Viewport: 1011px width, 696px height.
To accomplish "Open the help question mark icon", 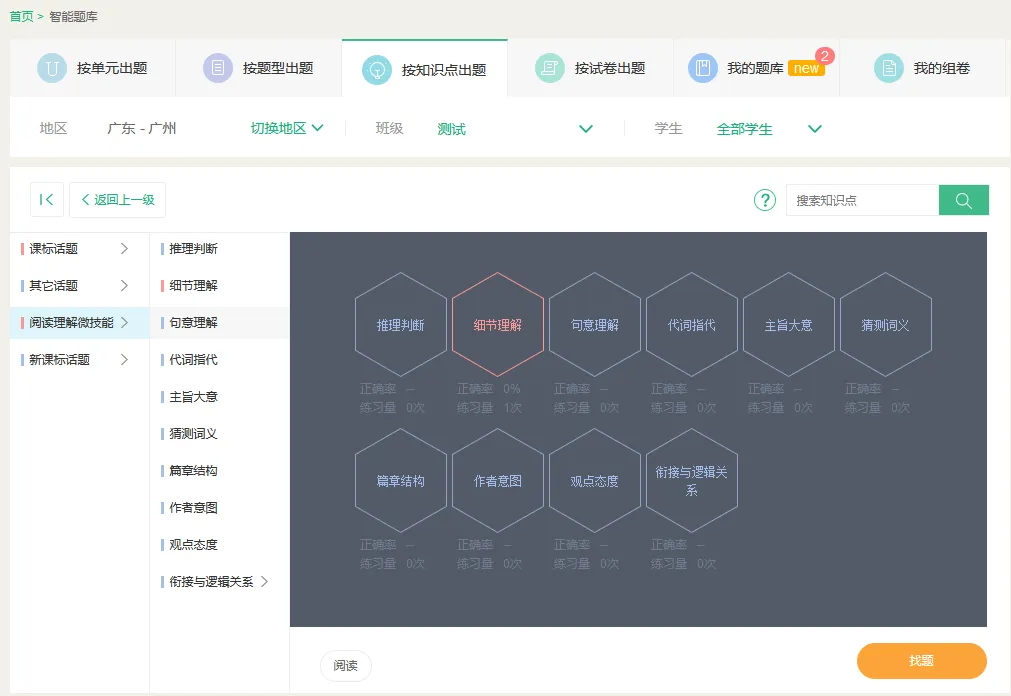I will pyautogui.click(x=764, y=199).
